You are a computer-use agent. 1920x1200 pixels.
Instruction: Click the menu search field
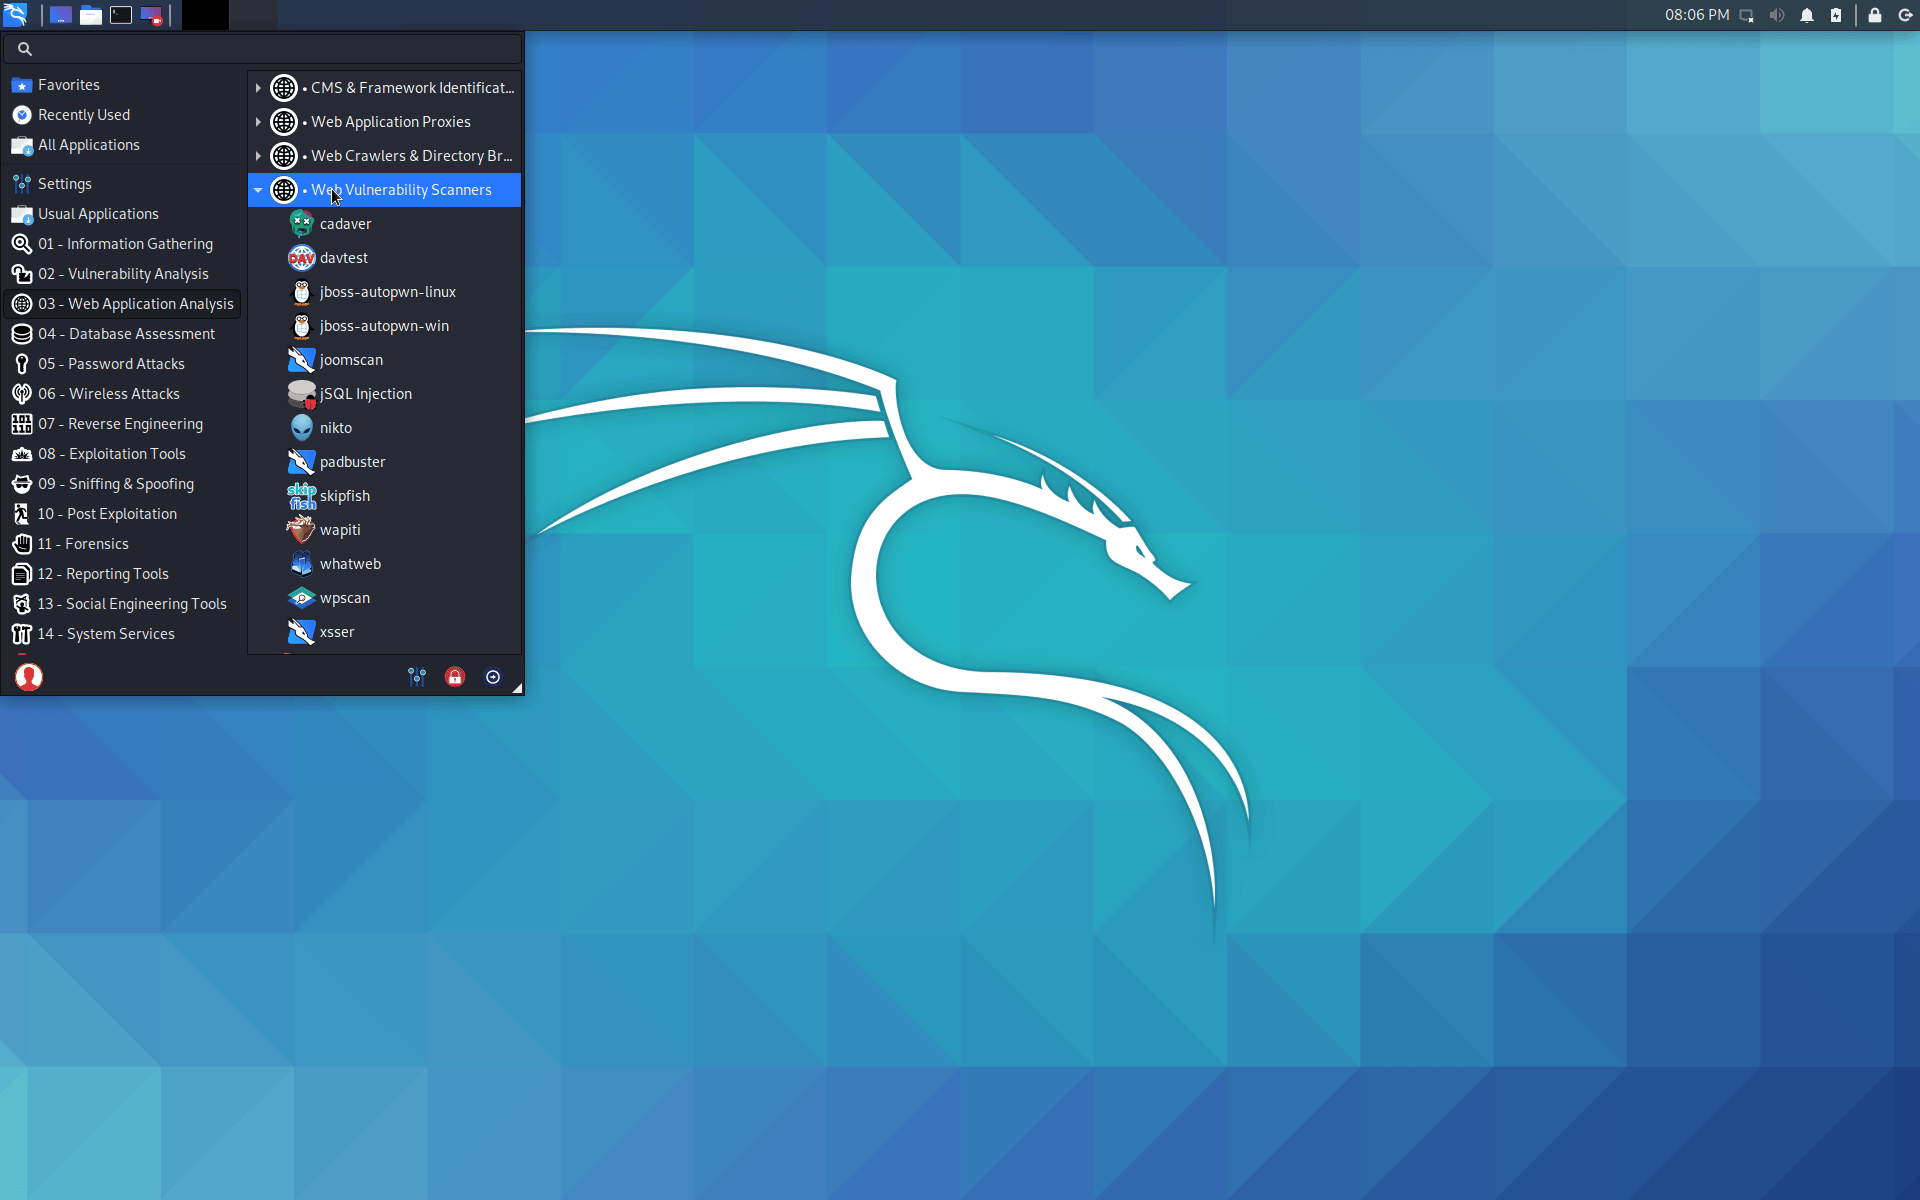(x=270, y=48)
